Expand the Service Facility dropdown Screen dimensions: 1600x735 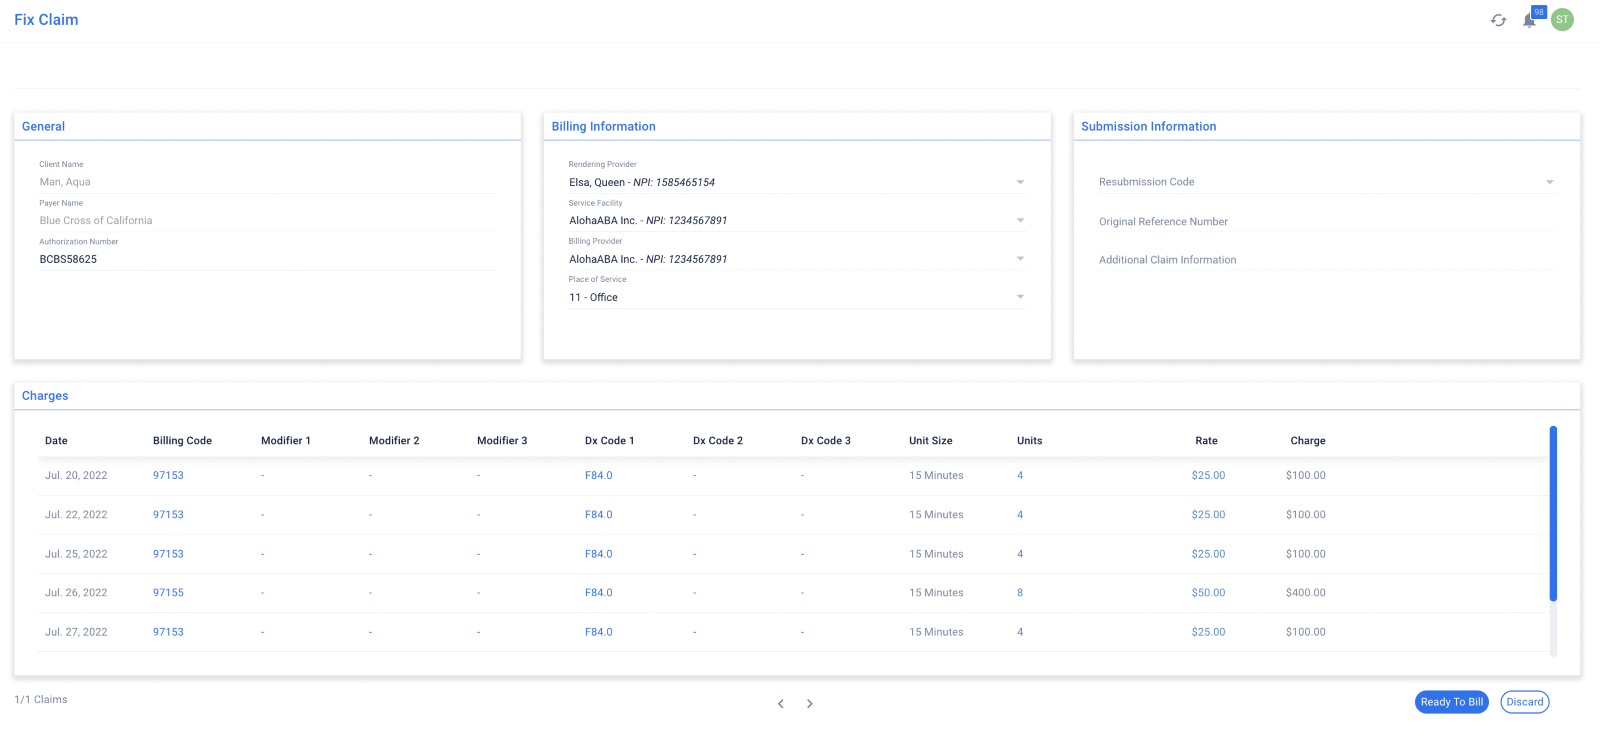(x=1020, y=220)
